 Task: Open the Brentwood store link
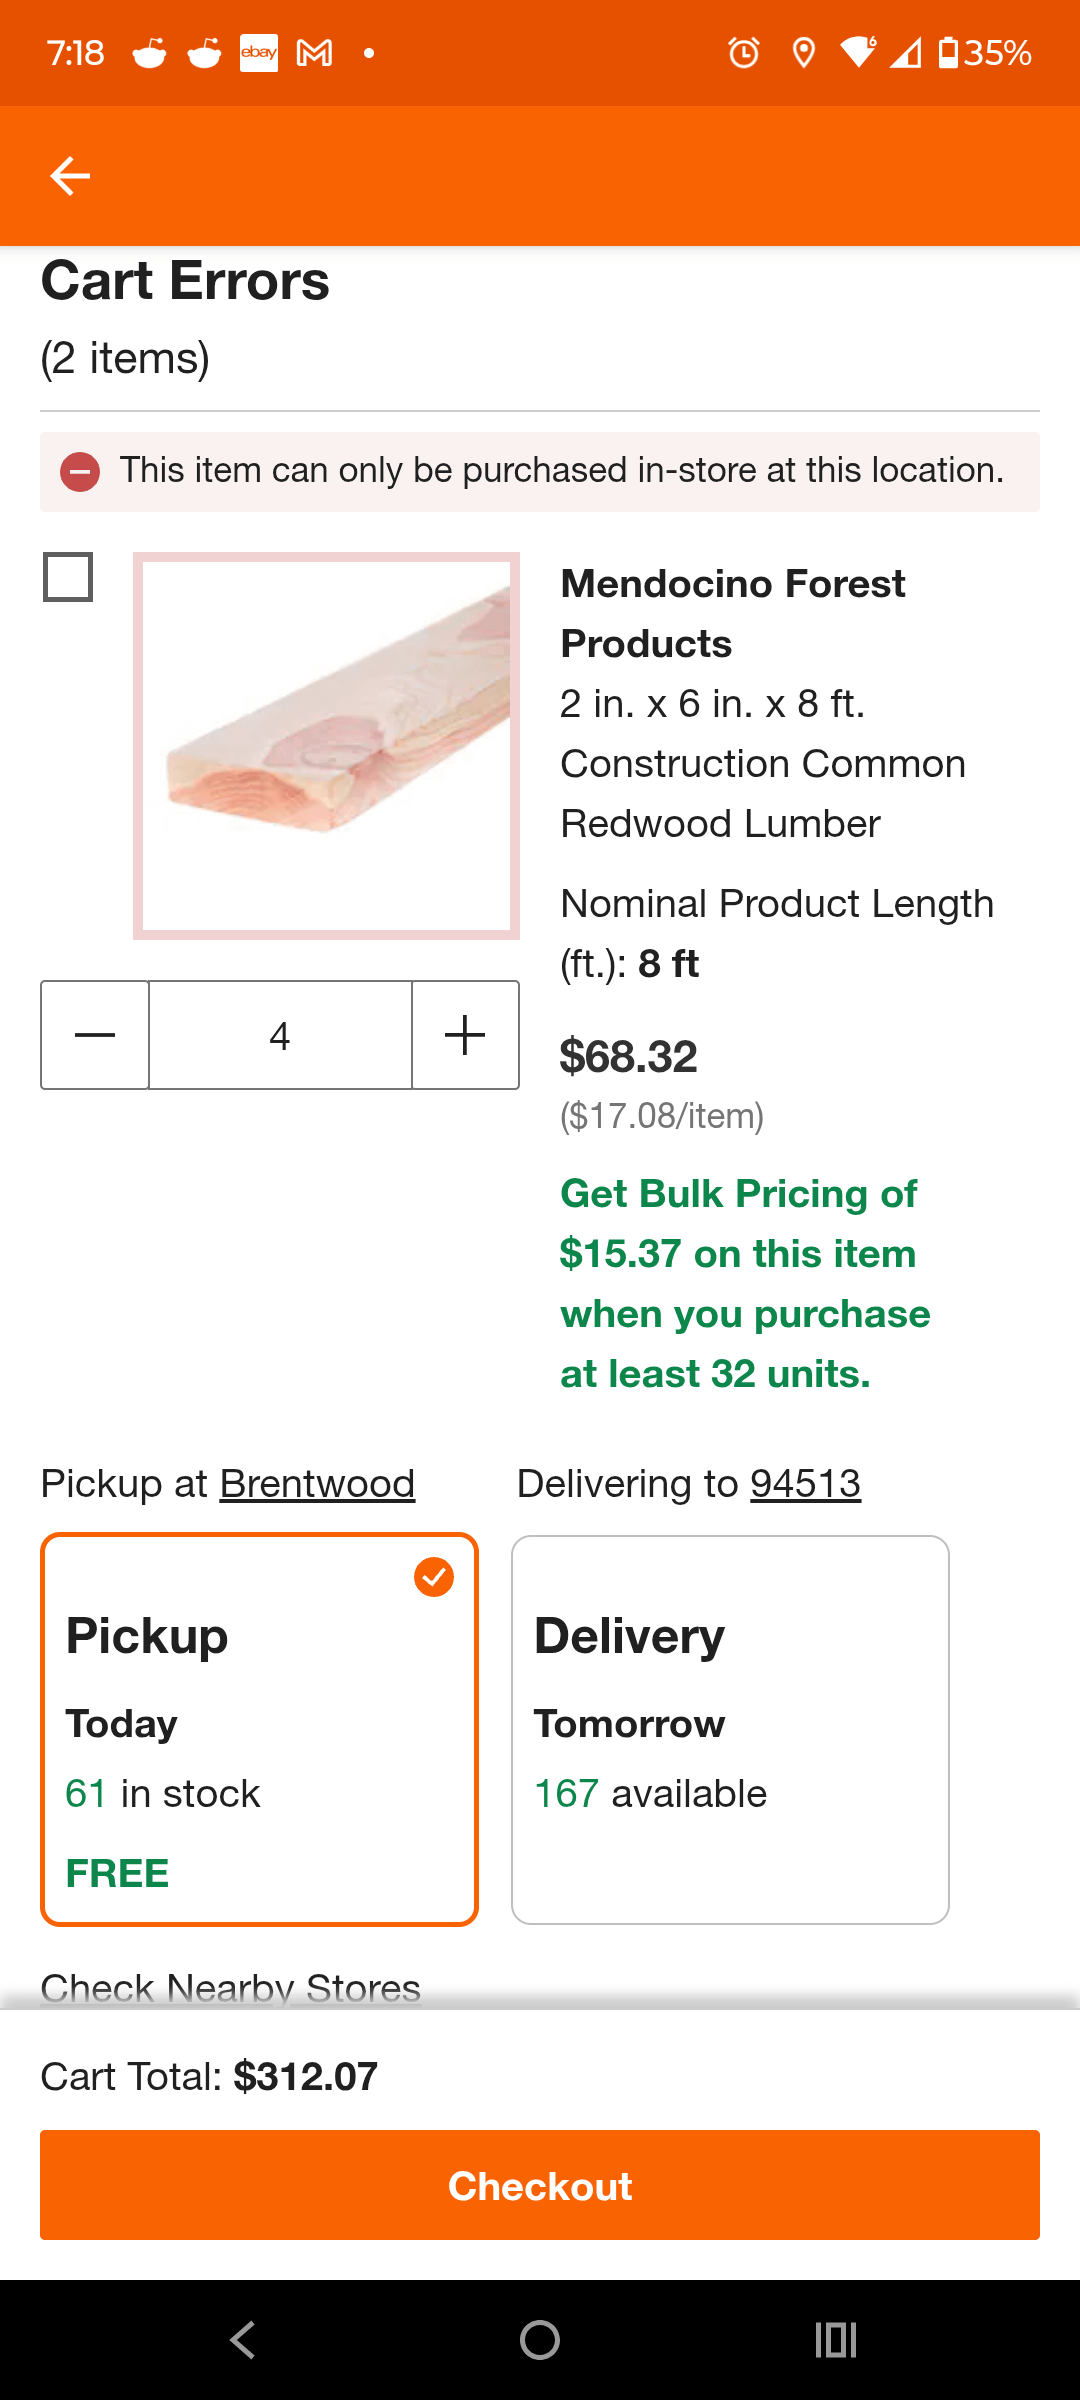317,1484
